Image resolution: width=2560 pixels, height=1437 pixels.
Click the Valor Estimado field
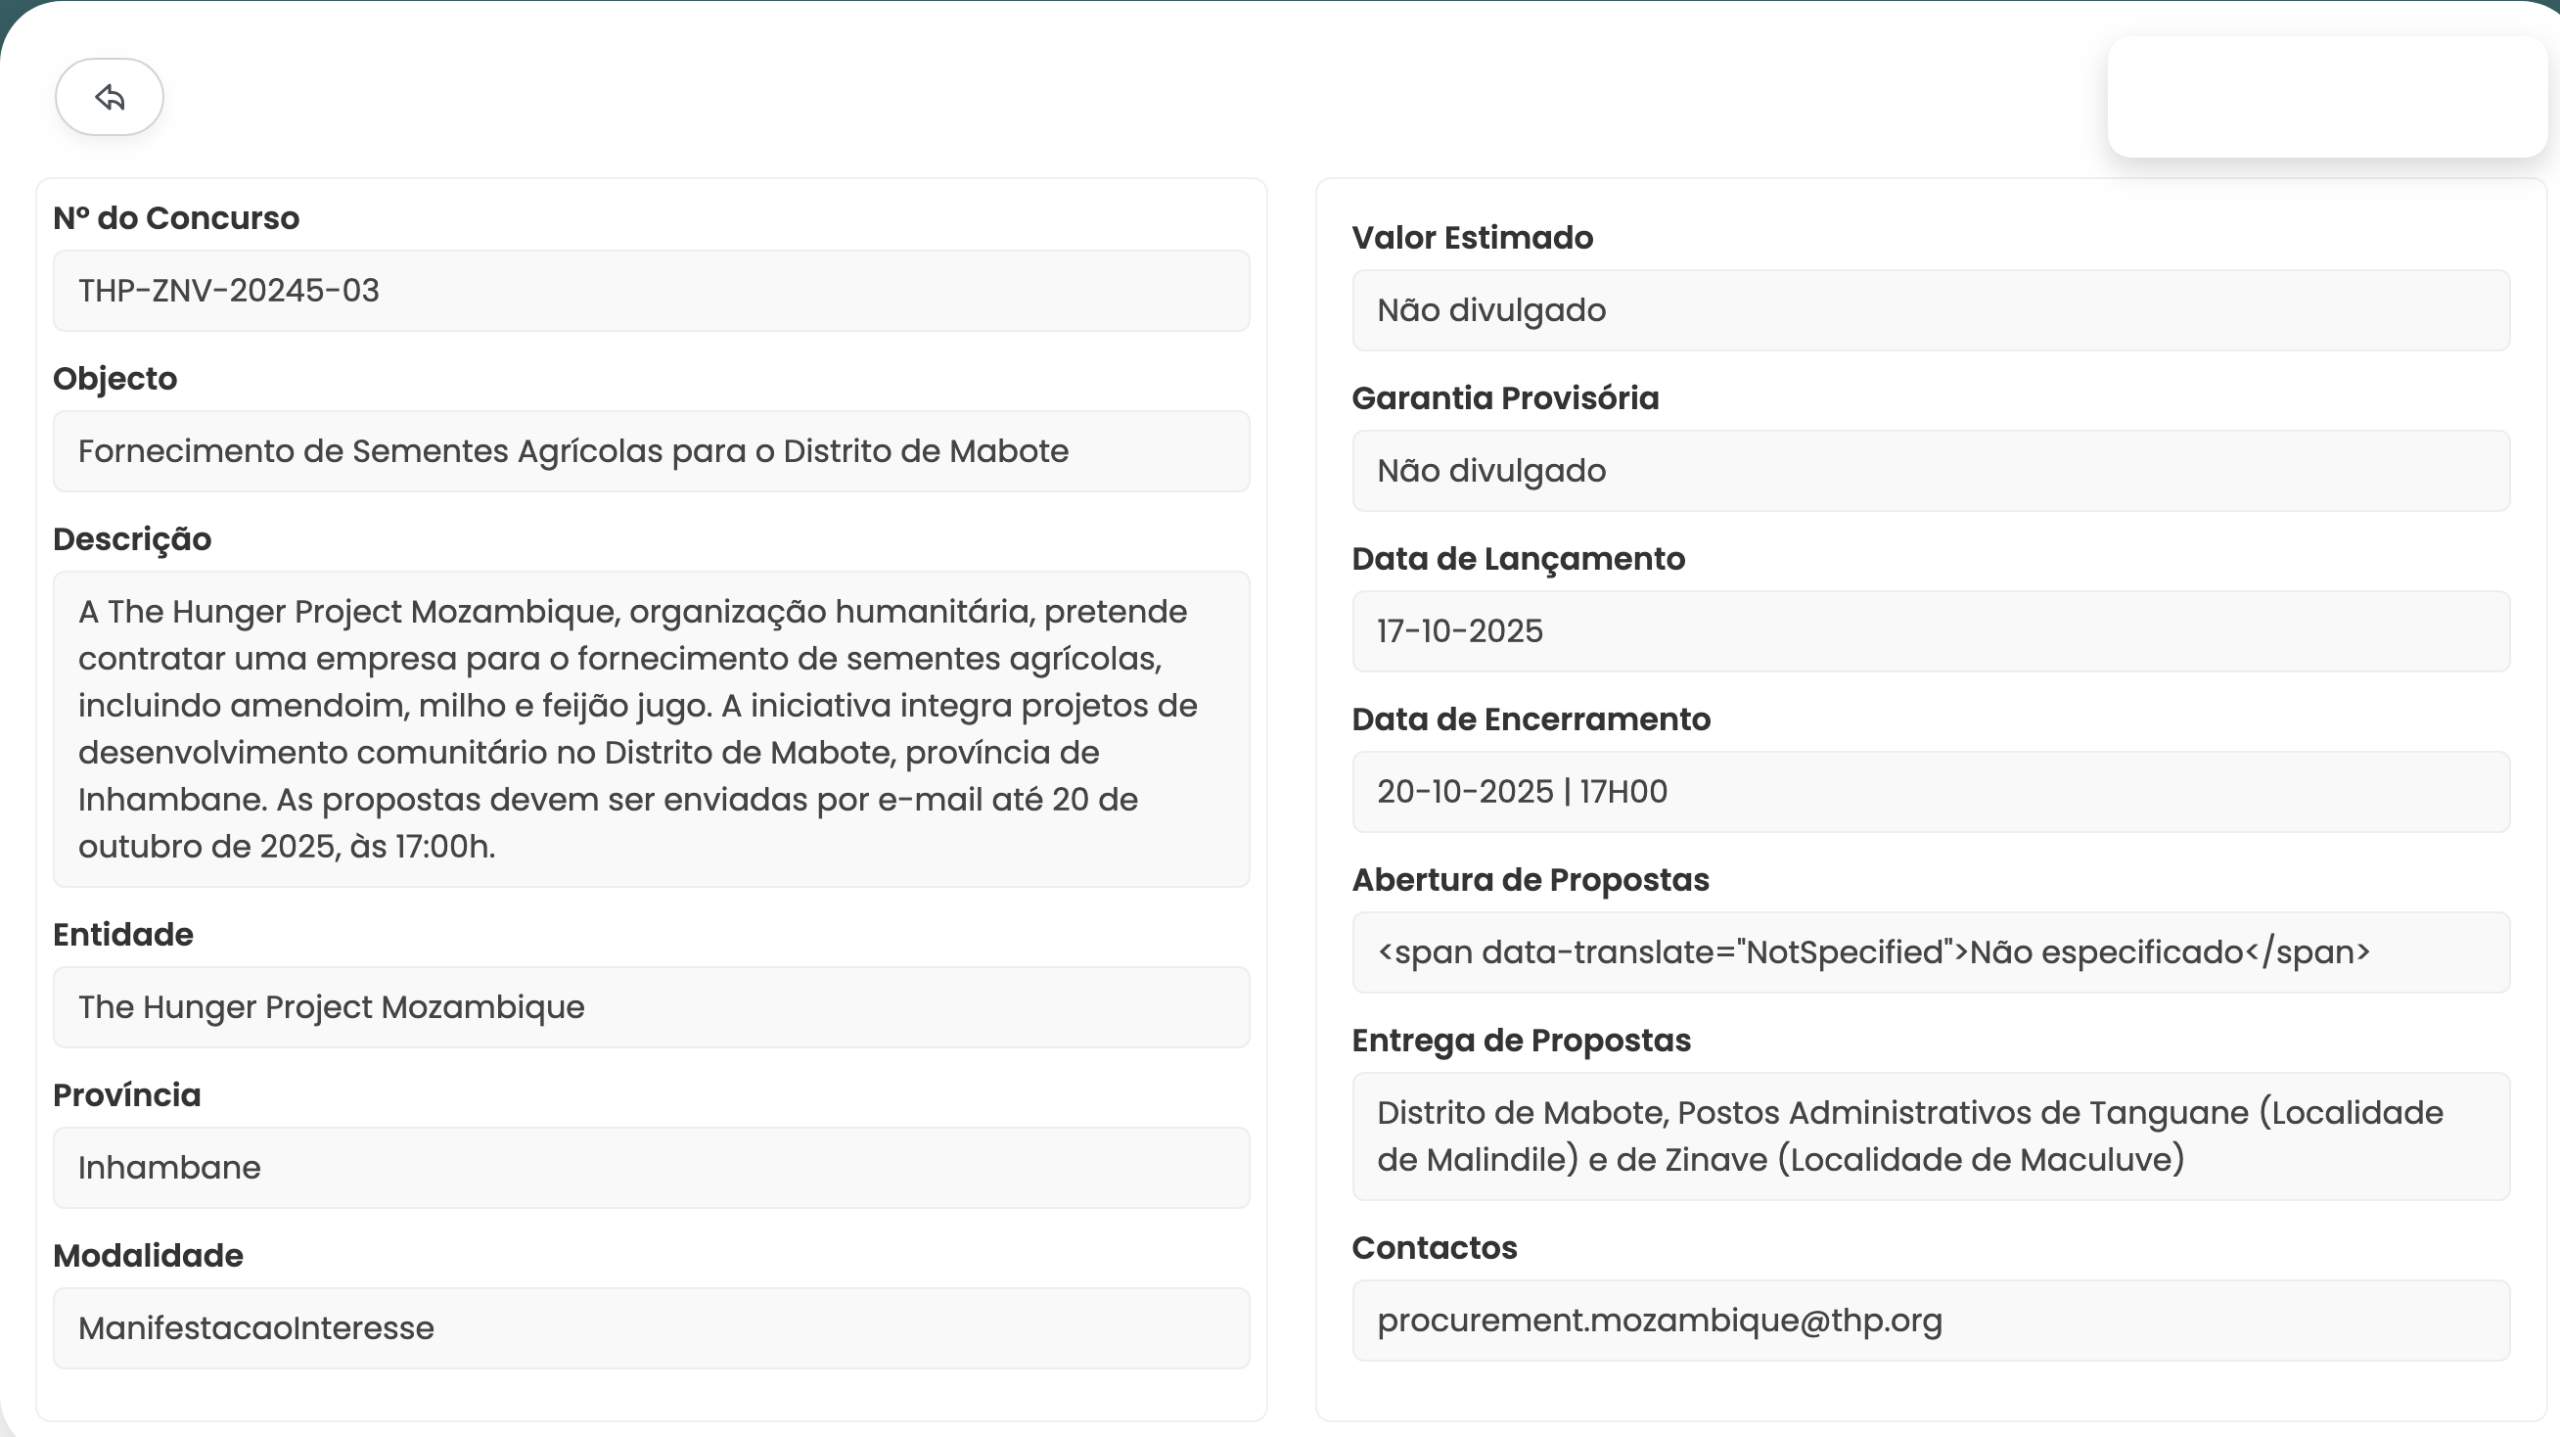pyautogui.click(x=1931, y=310)
